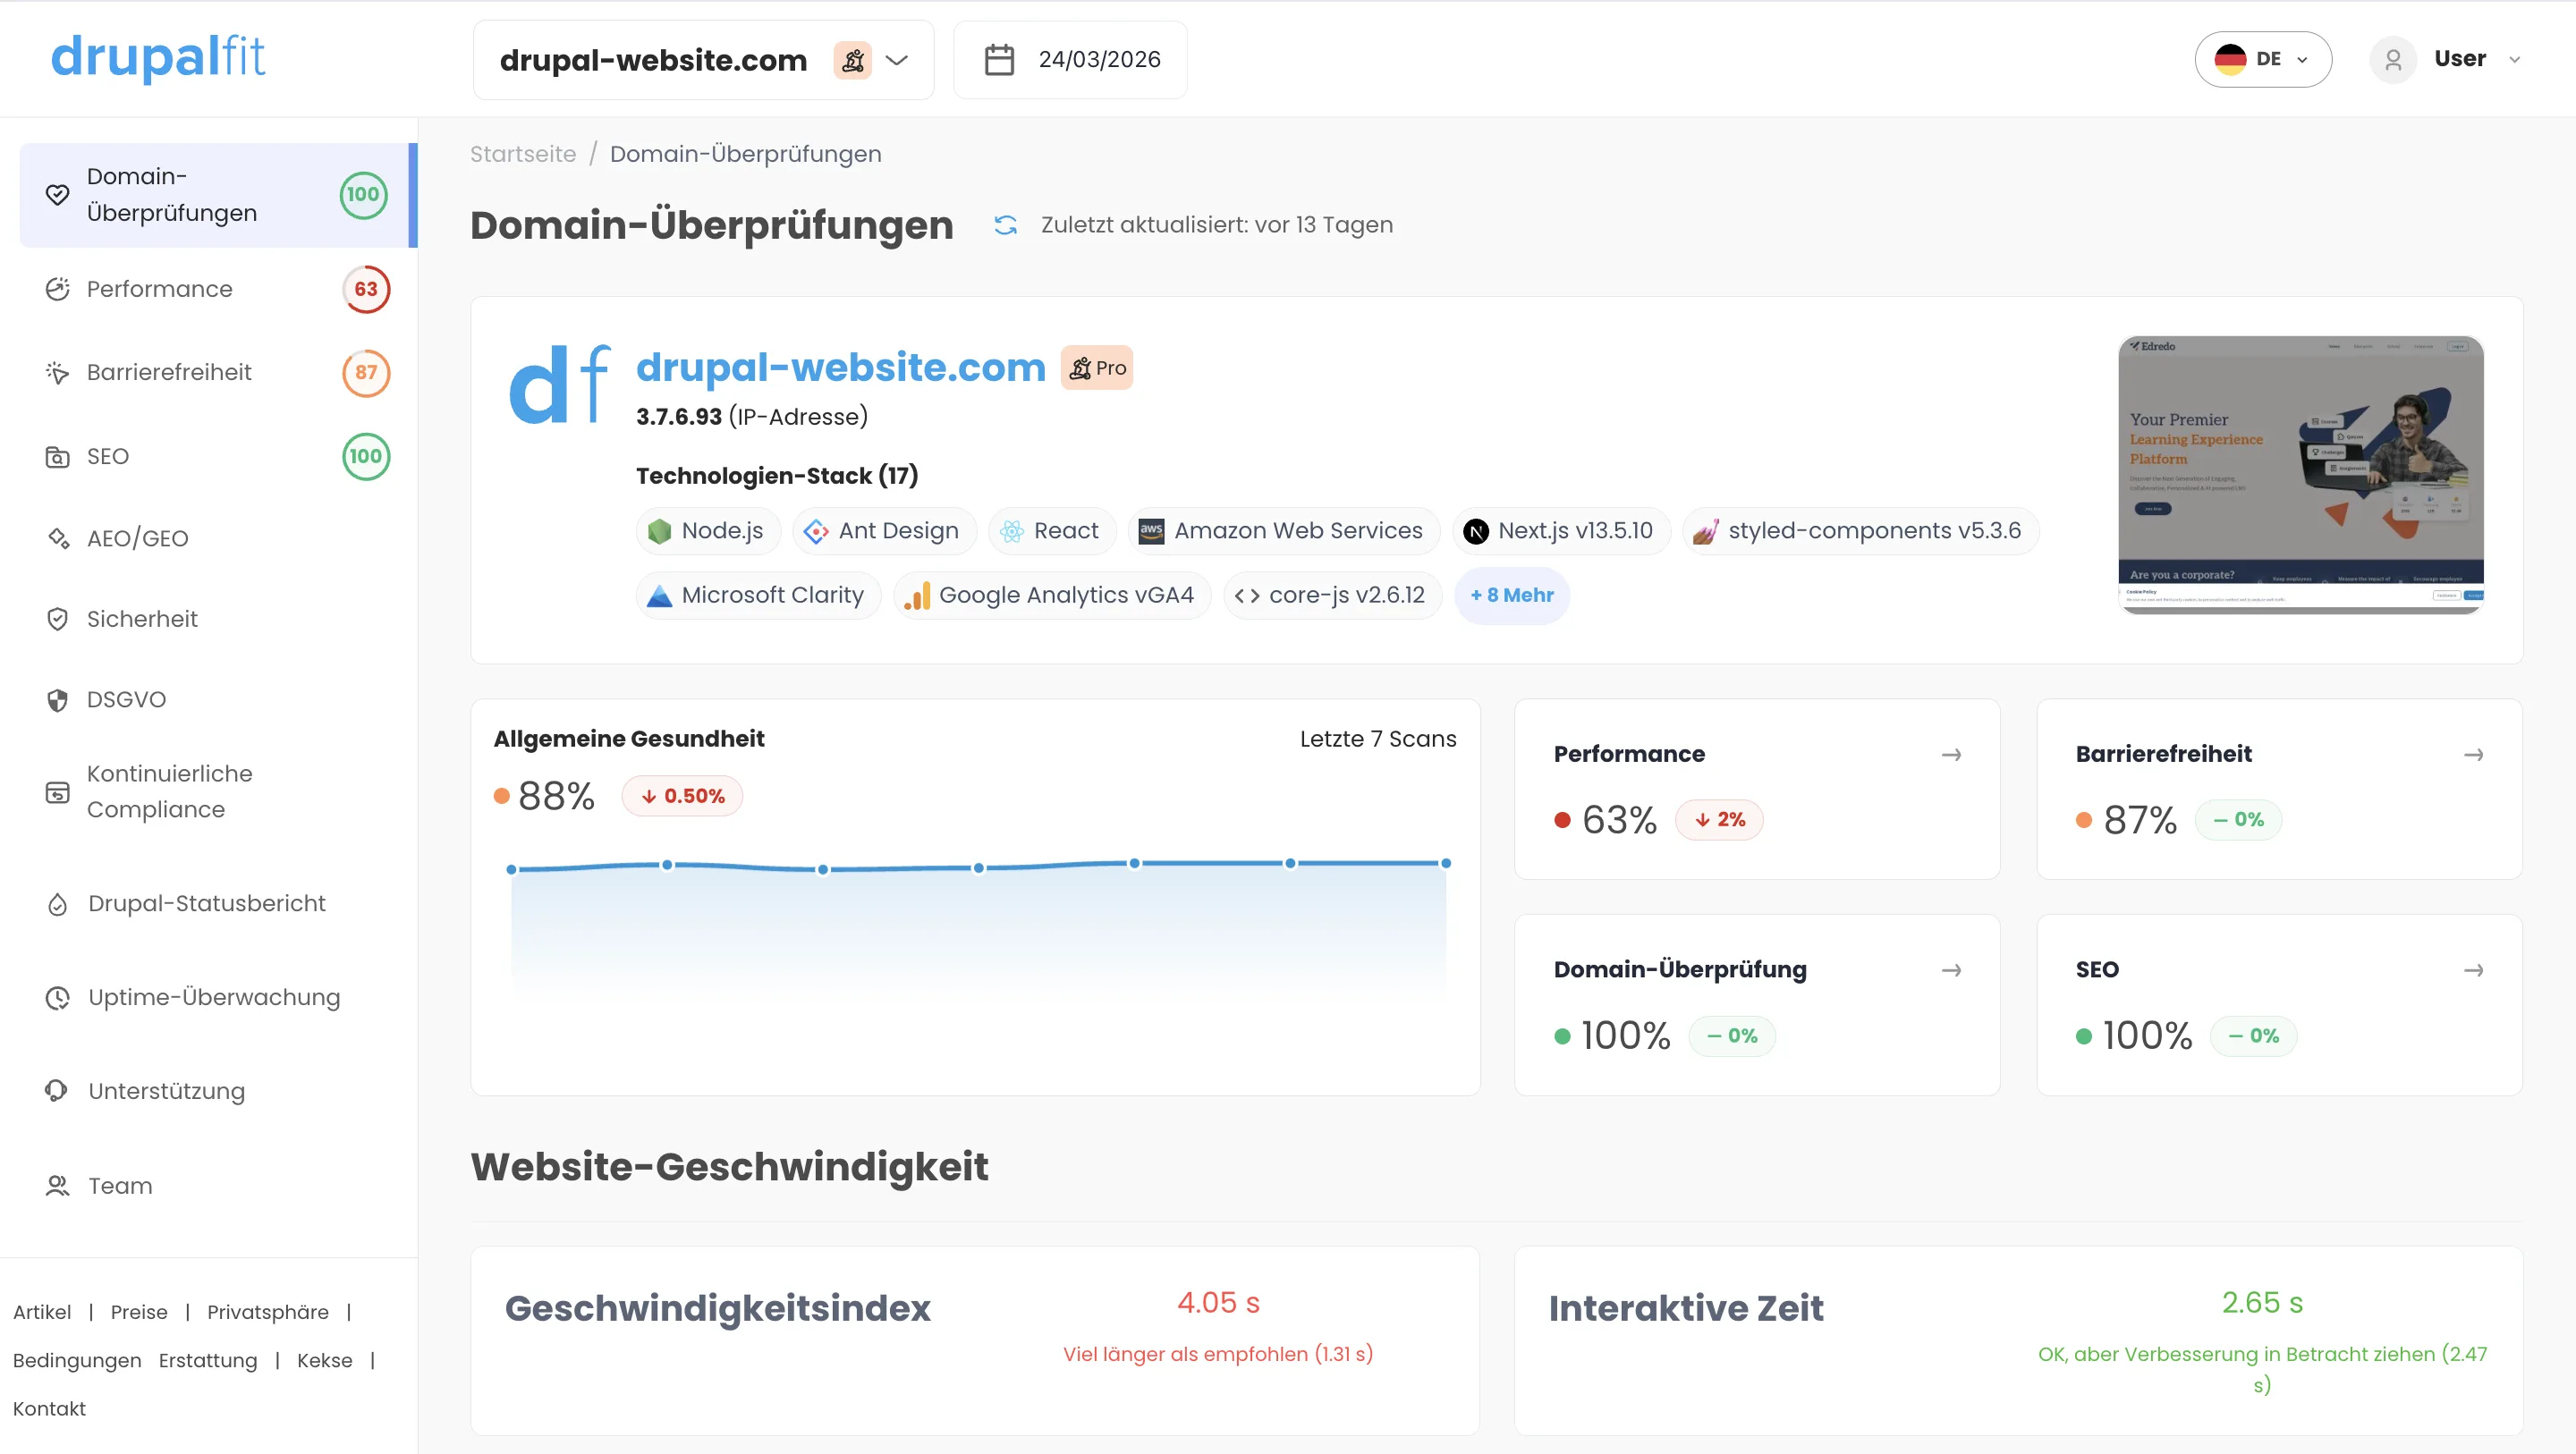Click the Team people icon

[x=57, y=1185]
